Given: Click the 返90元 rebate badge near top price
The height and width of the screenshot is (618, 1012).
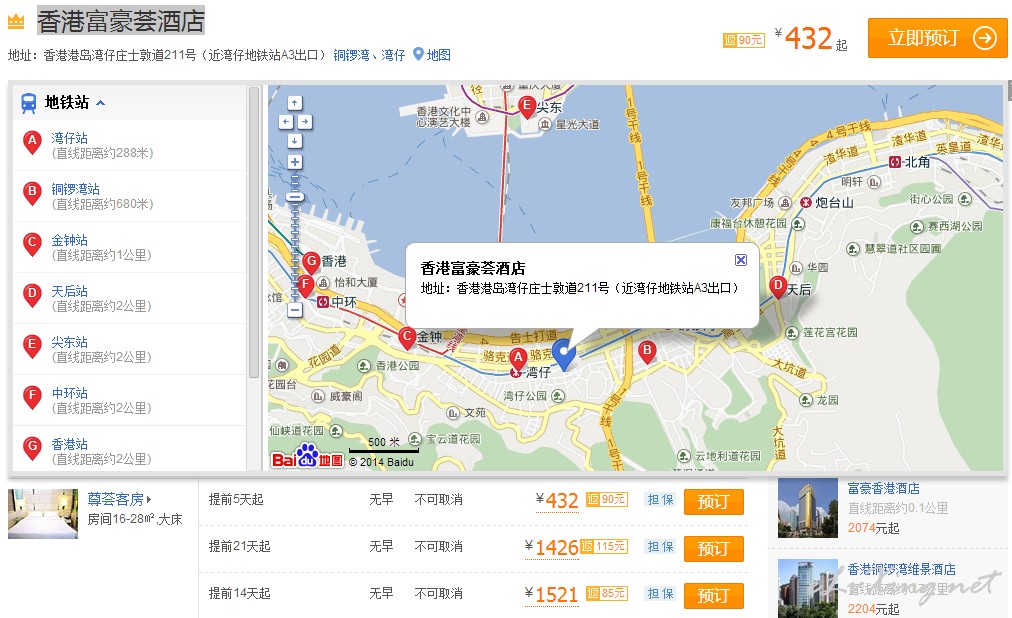Looking at the screenshot, I should pos(744,40).
